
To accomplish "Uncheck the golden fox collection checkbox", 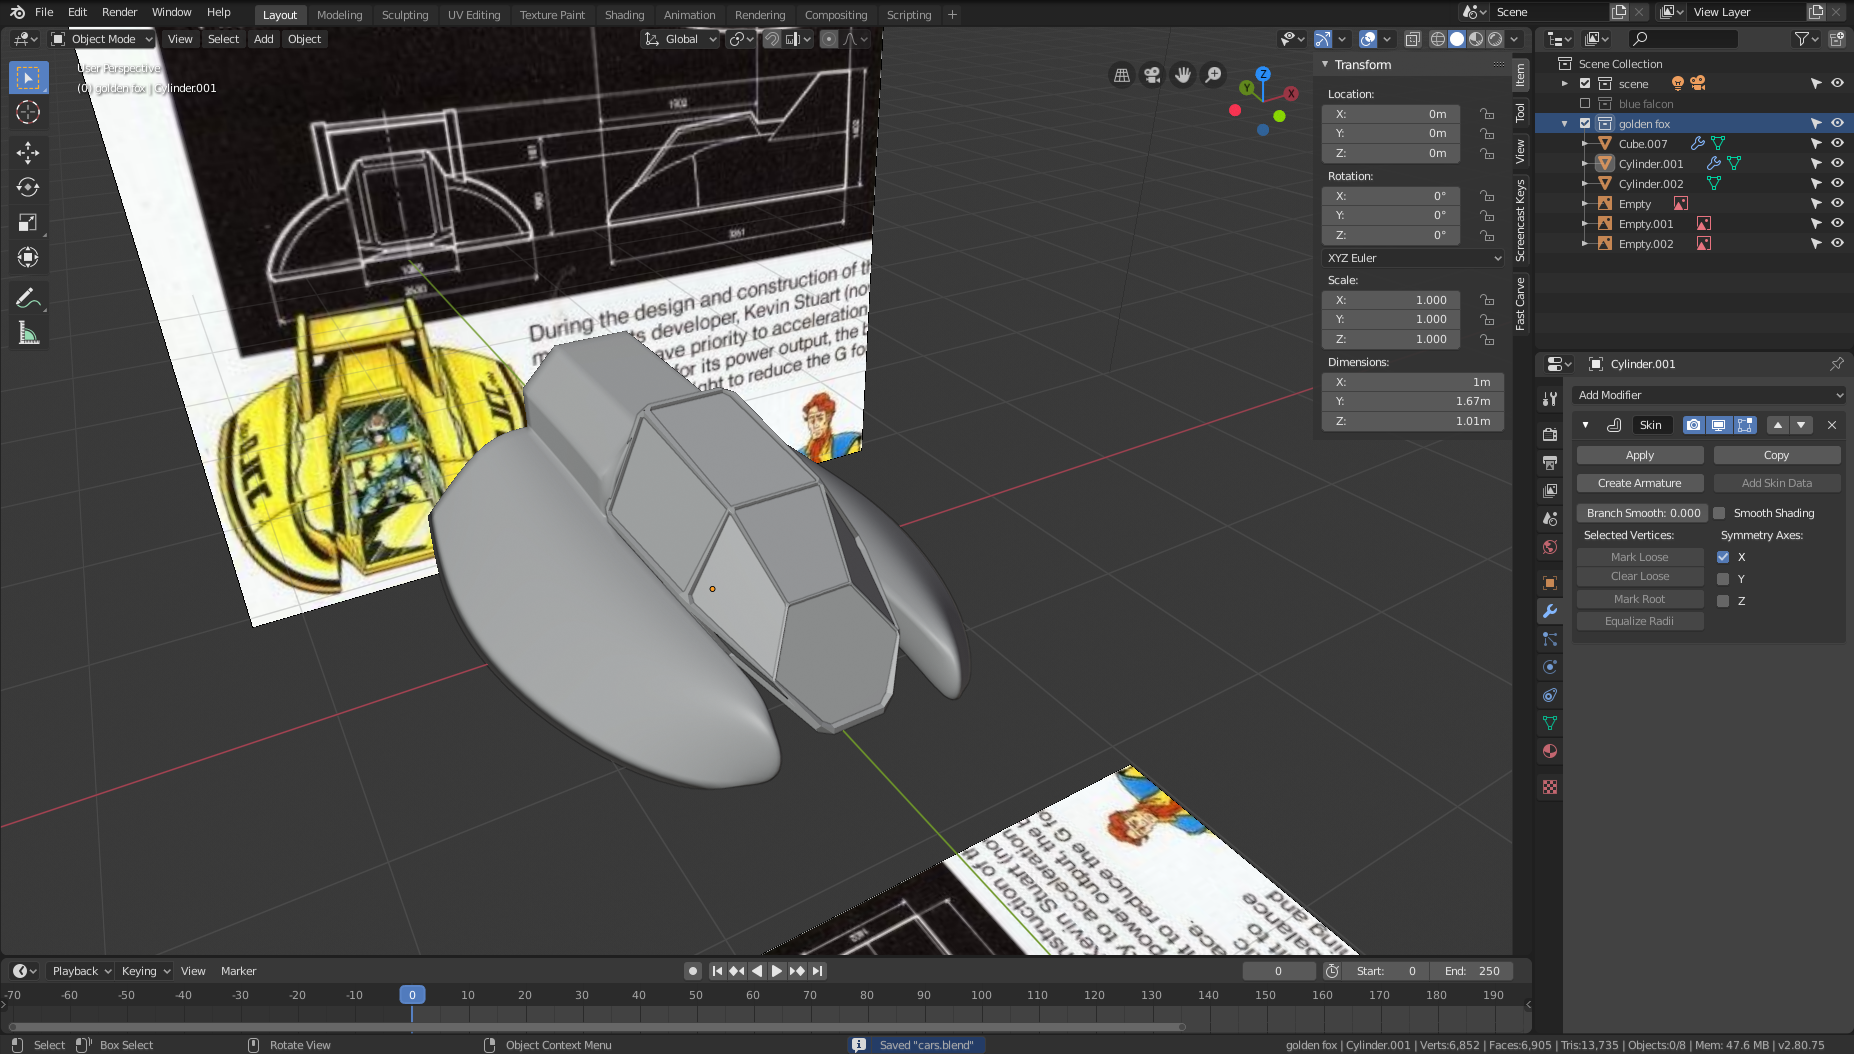I will (1585, 123).
